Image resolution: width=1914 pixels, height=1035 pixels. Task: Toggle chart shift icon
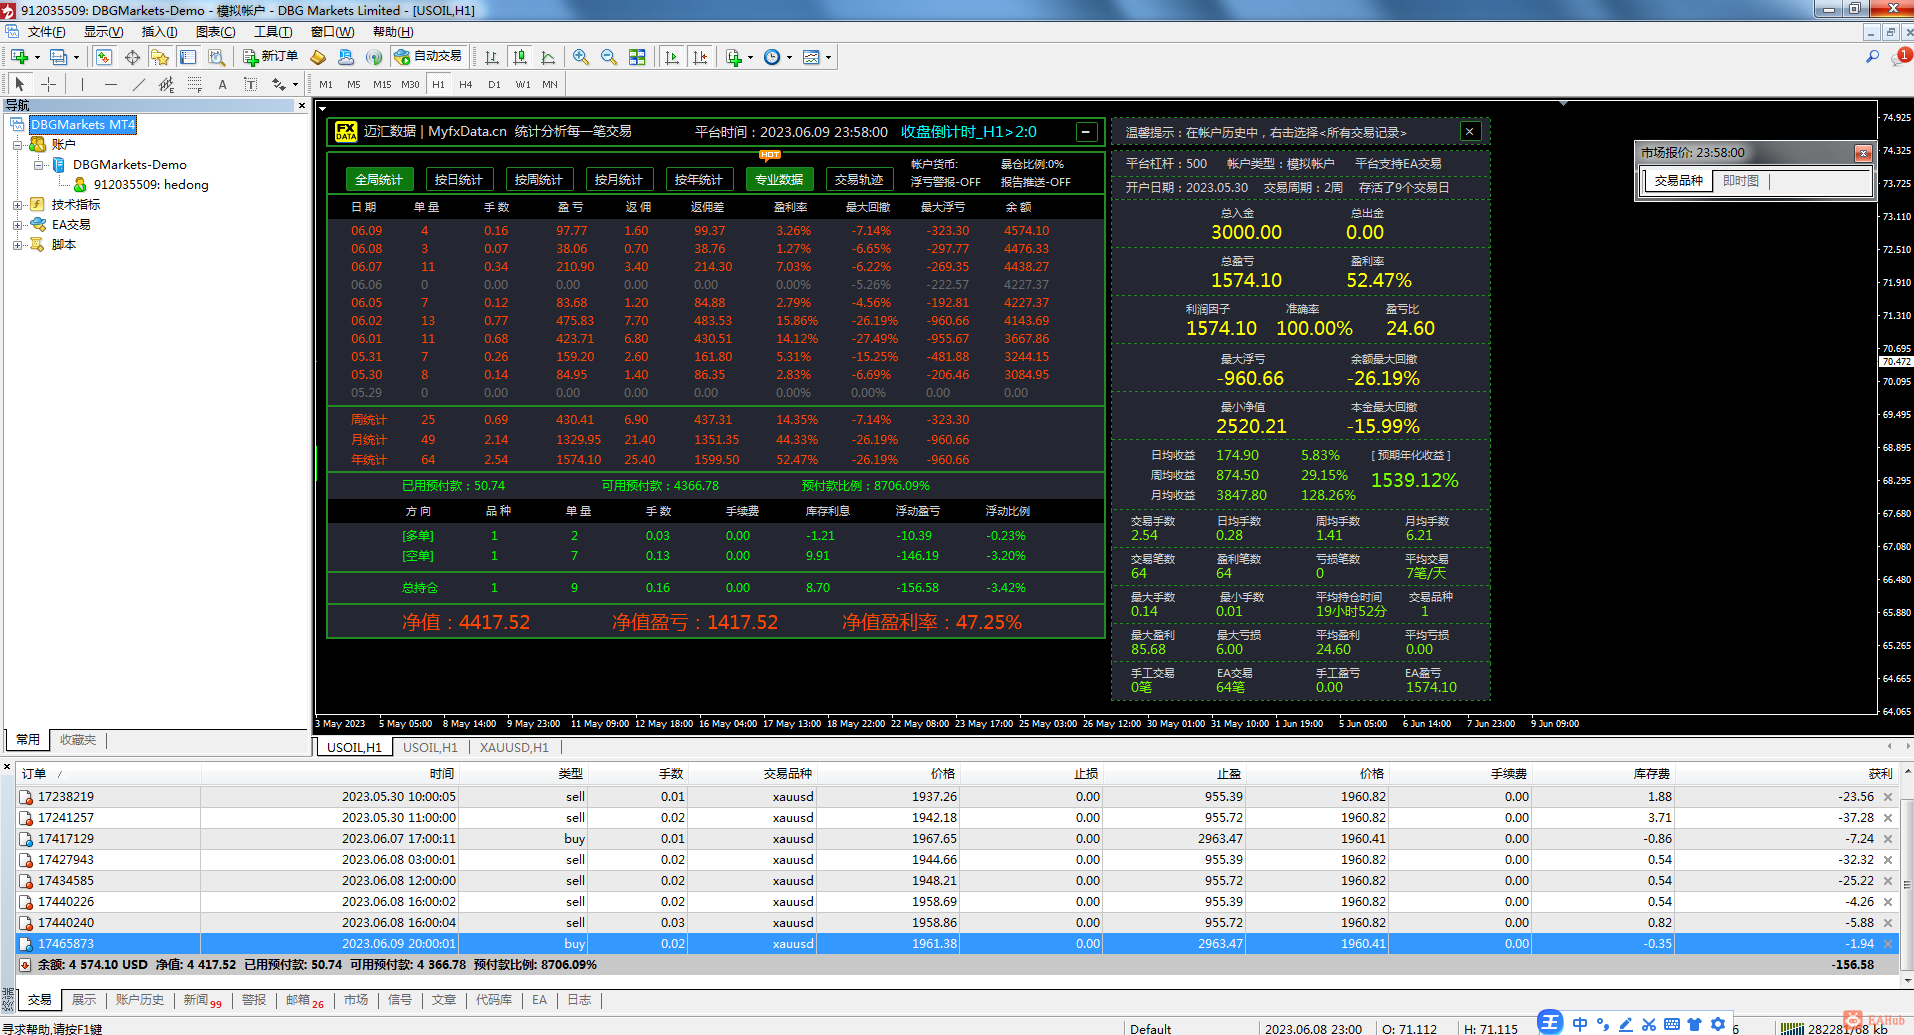(700, 57)
